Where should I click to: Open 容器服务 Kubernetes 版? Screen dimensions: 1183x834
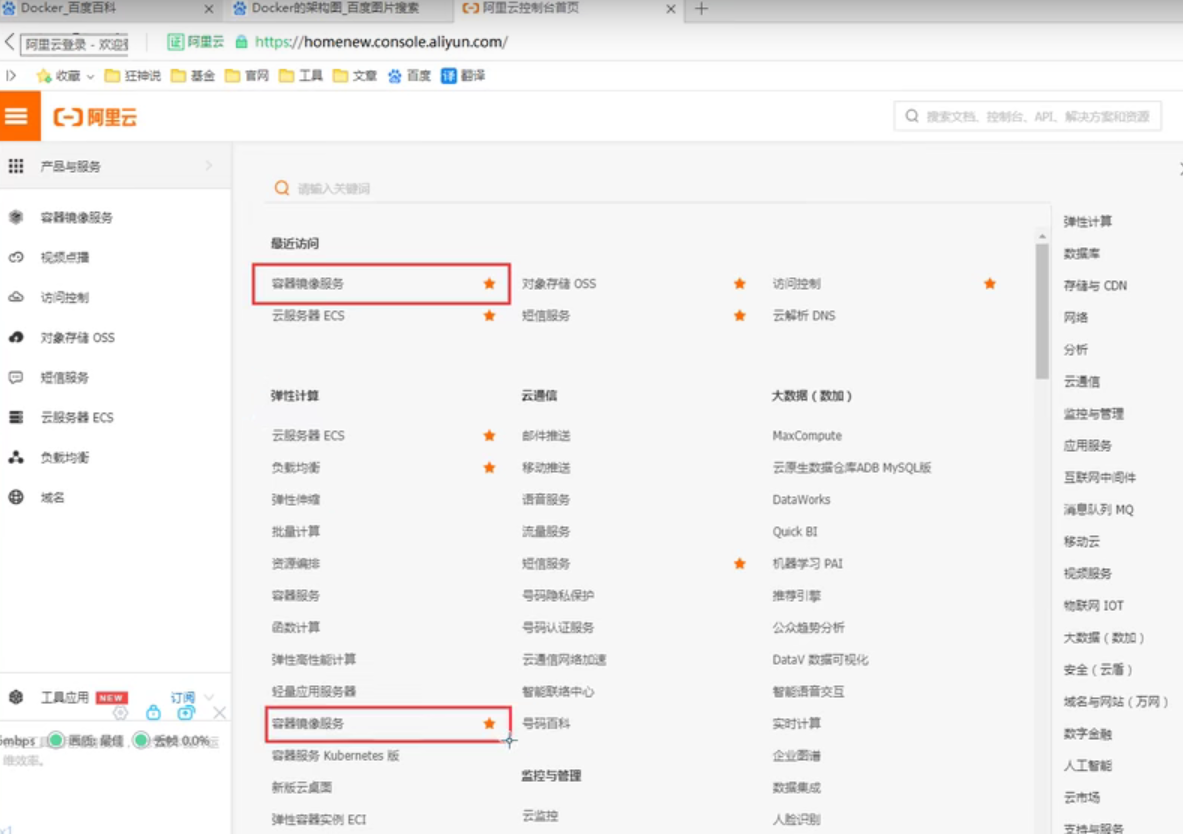(x=335, y=756)
